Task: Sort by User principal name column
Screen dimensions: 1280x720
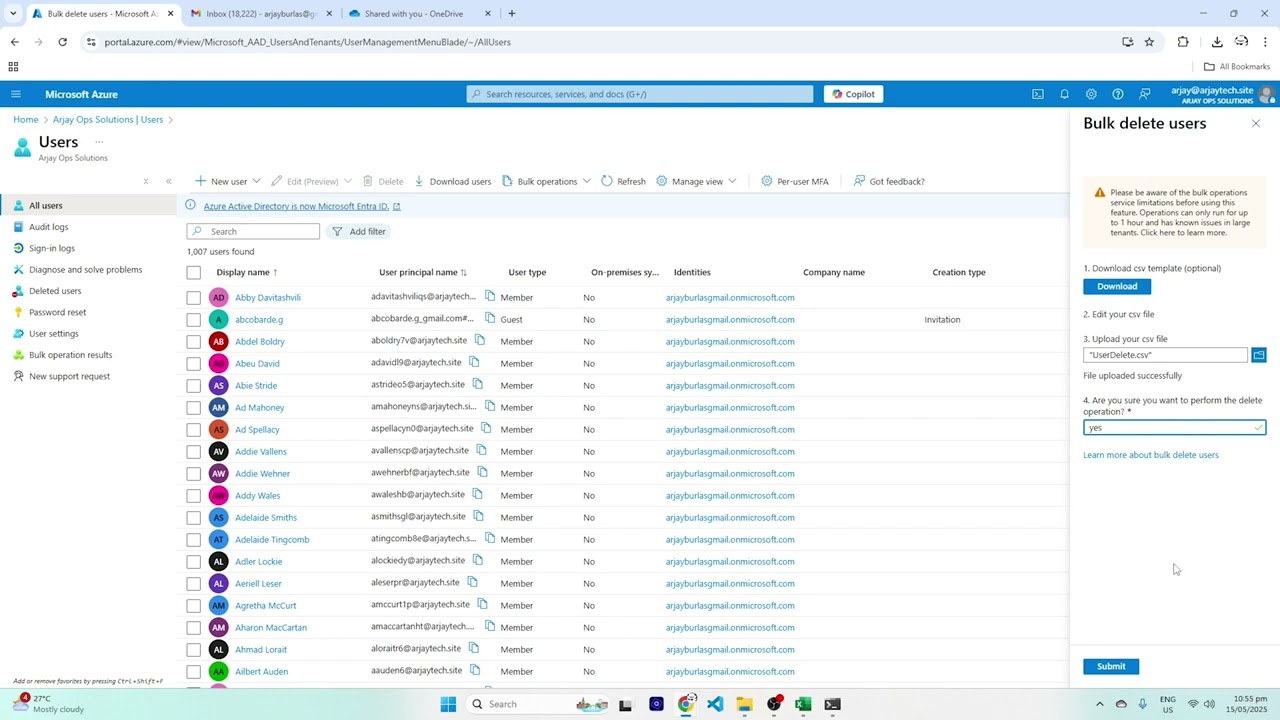Action: (x=423, y=272)
